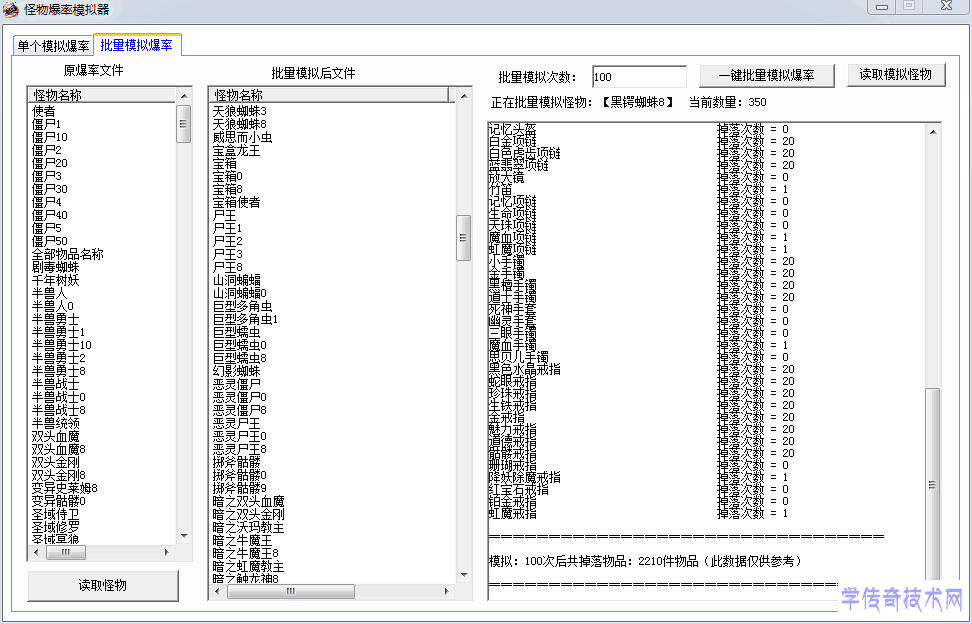Click the 读取模拟怪物 button
The height and width of the screenshot is (624, 972).
pos(896,75)
